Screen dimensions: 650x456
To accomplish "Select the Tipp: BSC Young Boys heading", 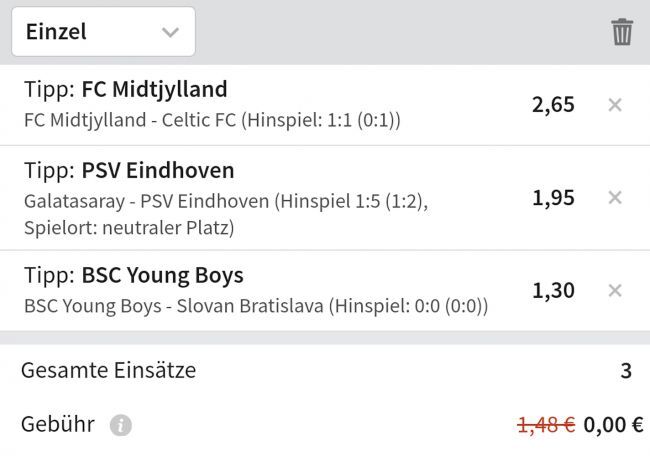I will click(x=132, y=275).
